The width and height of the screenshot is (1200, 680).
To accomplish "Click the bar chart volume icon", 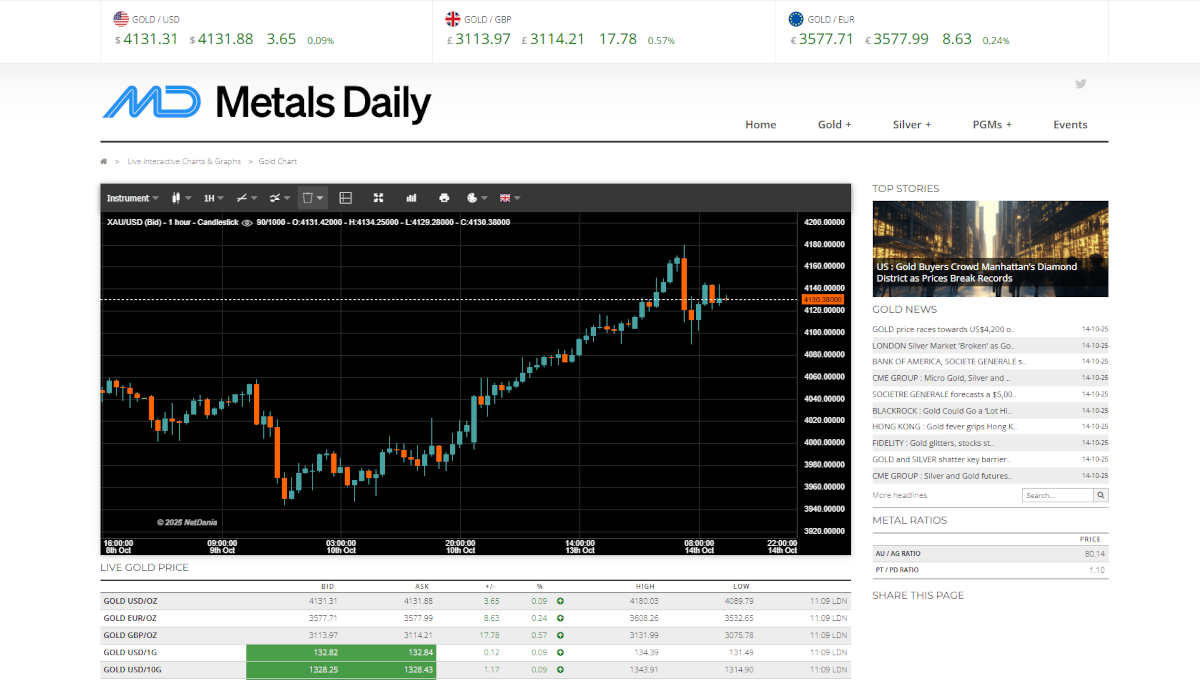I will tap(411, 198).
